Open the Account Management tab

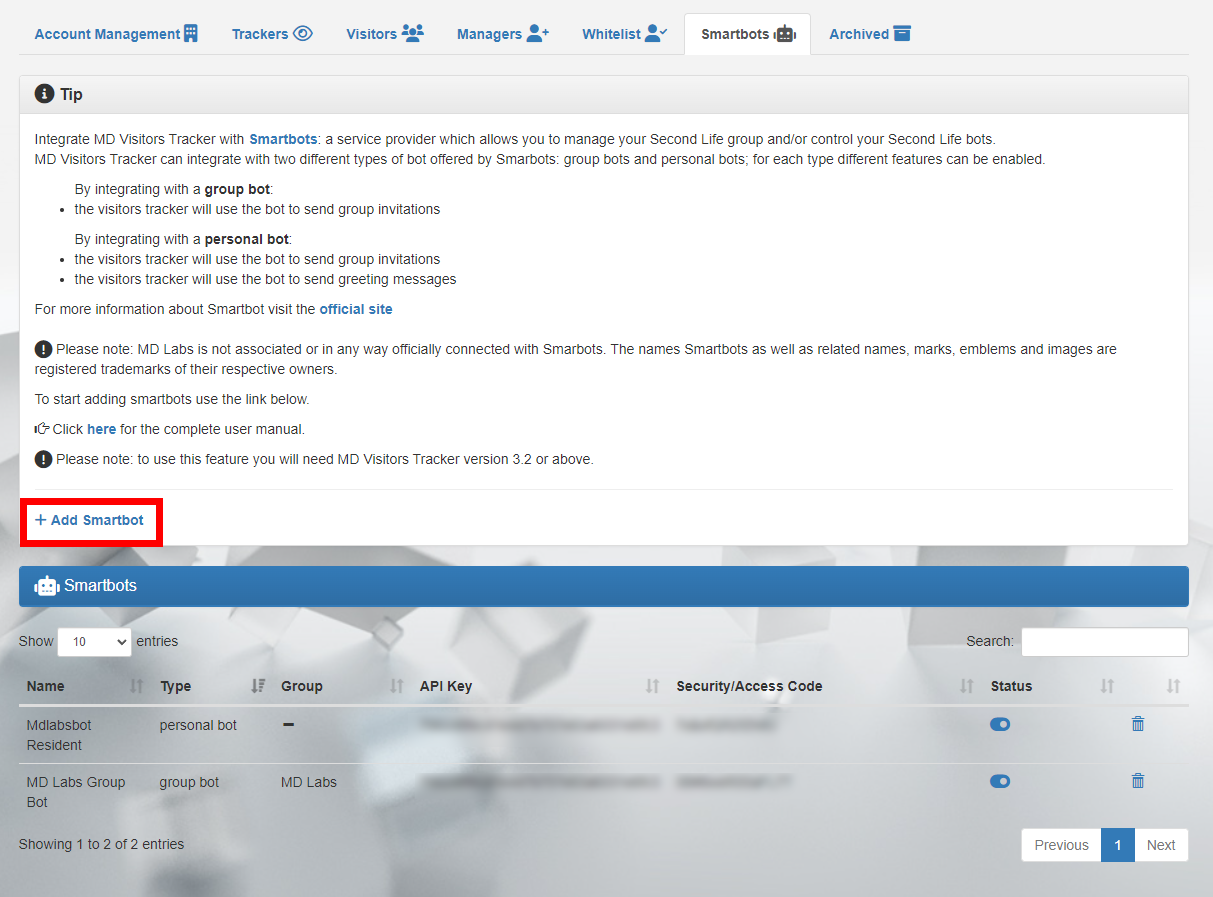(x=116, y=34)
